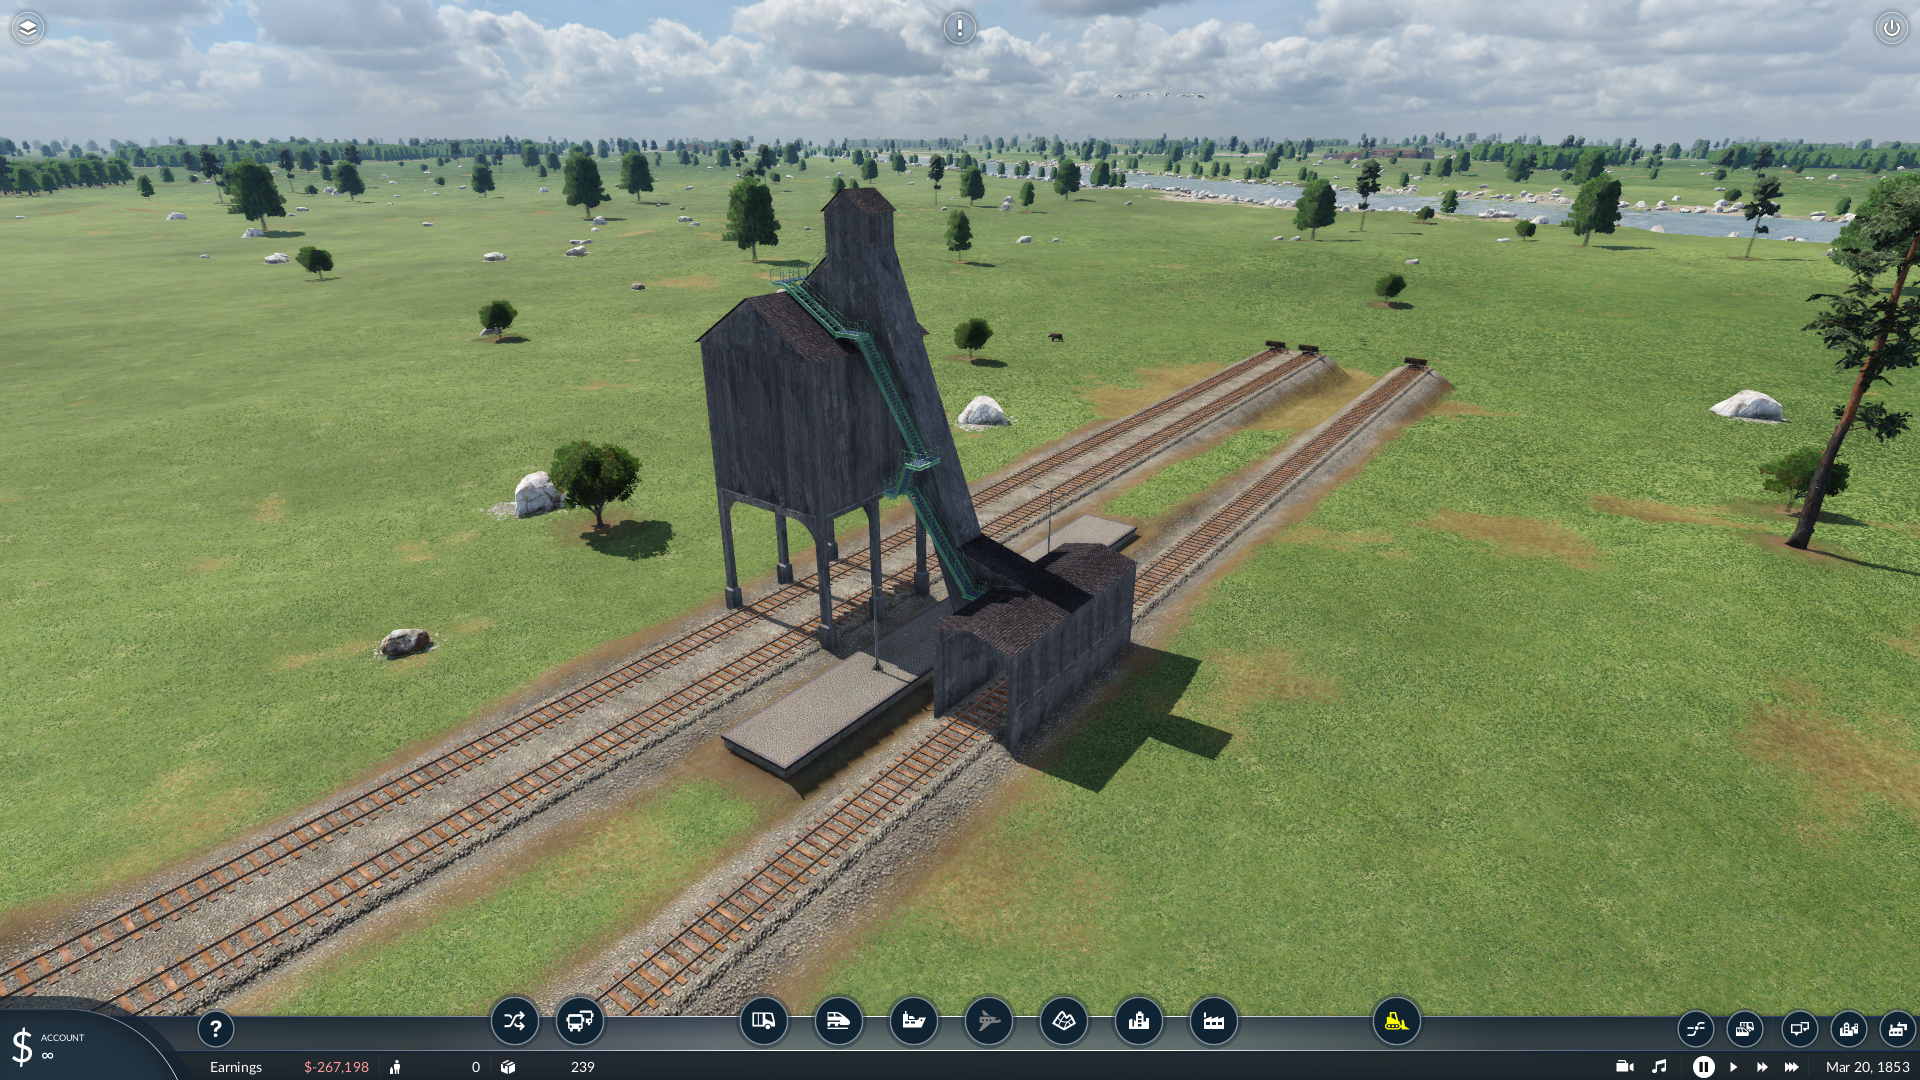
Task: Set game to double fast-forward speed
Action: [1762, 1067]
